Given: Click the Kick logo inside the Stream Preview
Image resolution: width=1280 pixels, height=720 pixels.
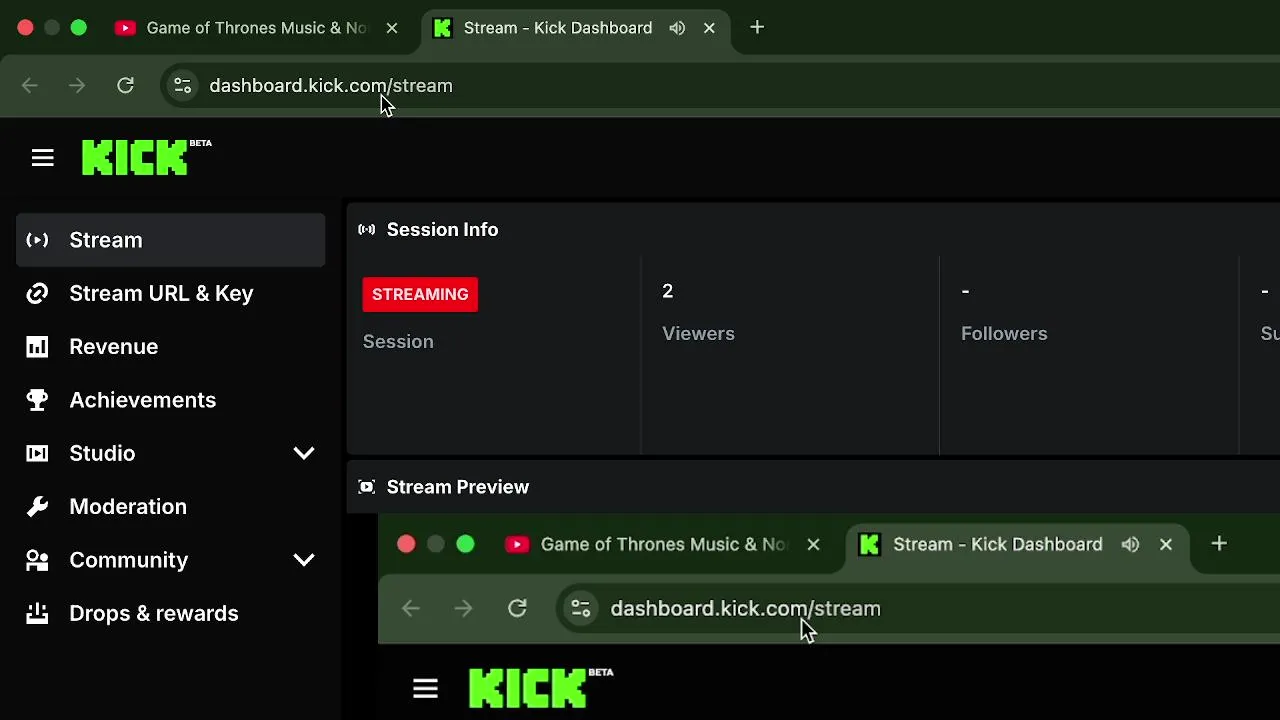Looking at the screenshot, I should point(541,687).
